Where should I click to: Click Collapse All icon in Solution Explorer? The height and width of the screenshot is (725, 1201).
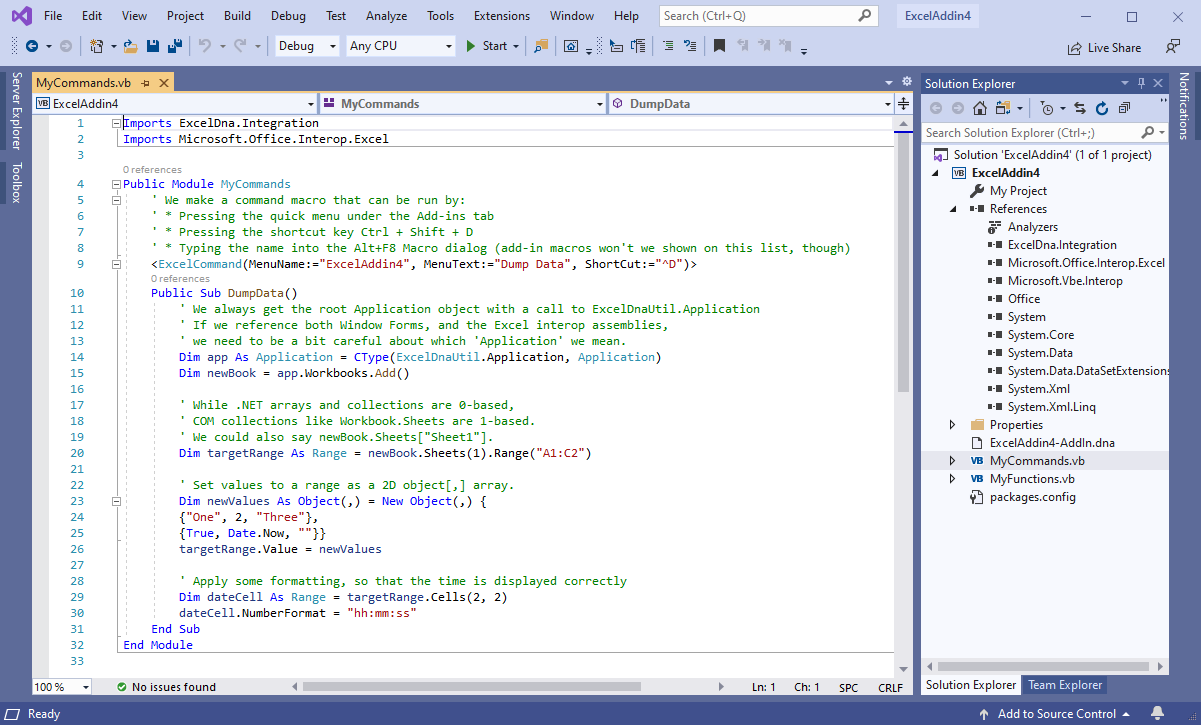(x=1124, y=108)
